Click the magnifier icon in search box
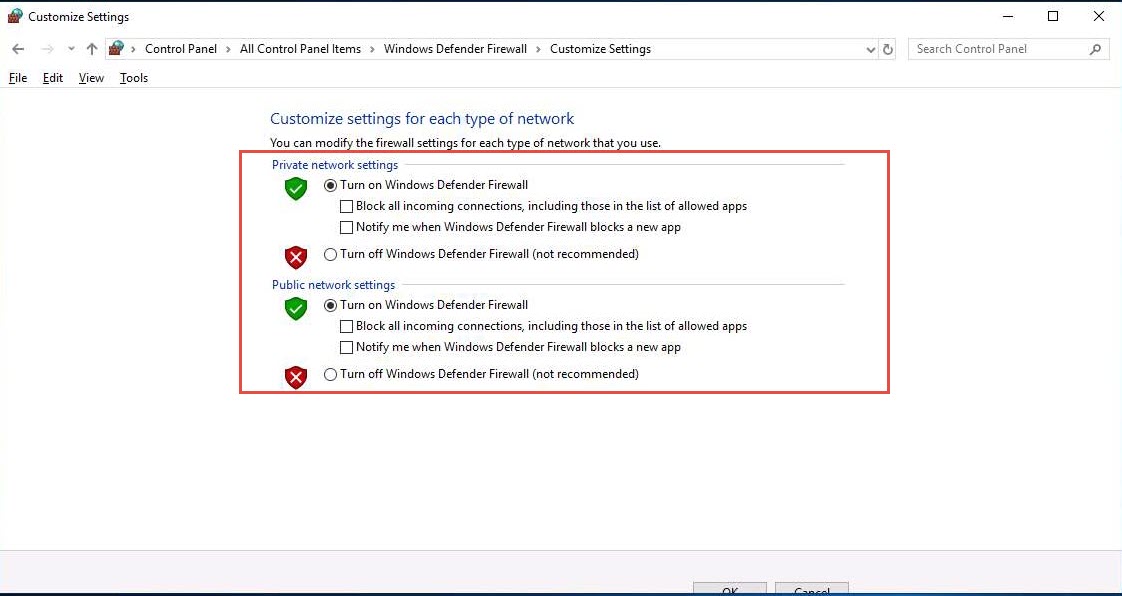 1095,49
